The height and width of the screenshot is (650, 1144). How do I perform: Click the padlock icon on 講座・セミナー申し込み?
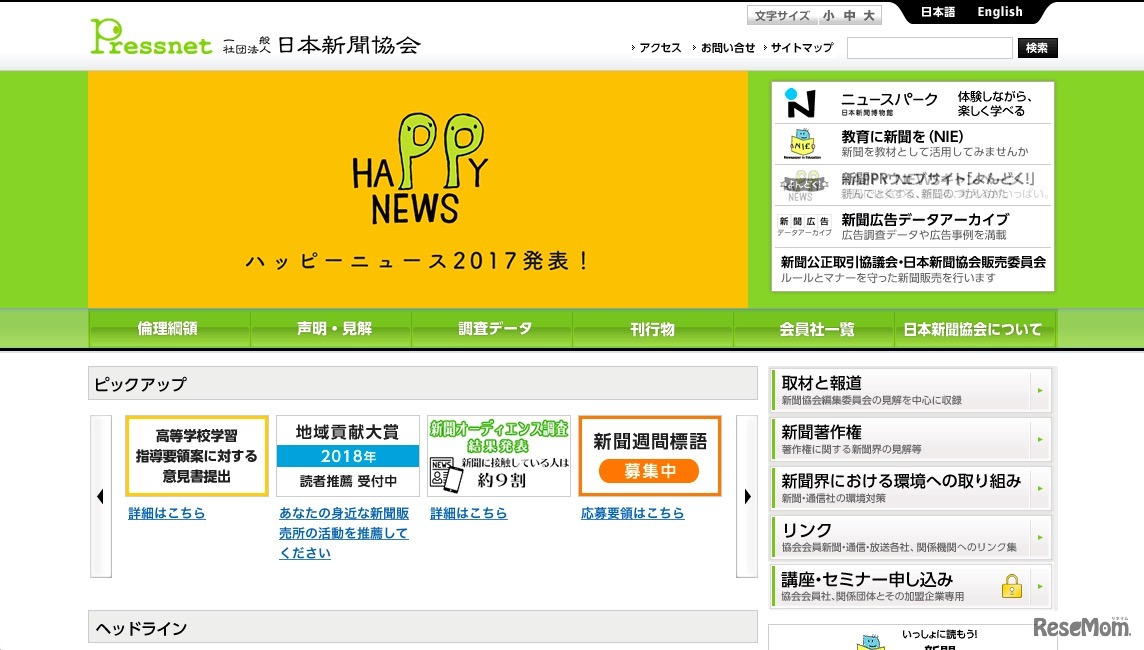(x=1011, y=586)
